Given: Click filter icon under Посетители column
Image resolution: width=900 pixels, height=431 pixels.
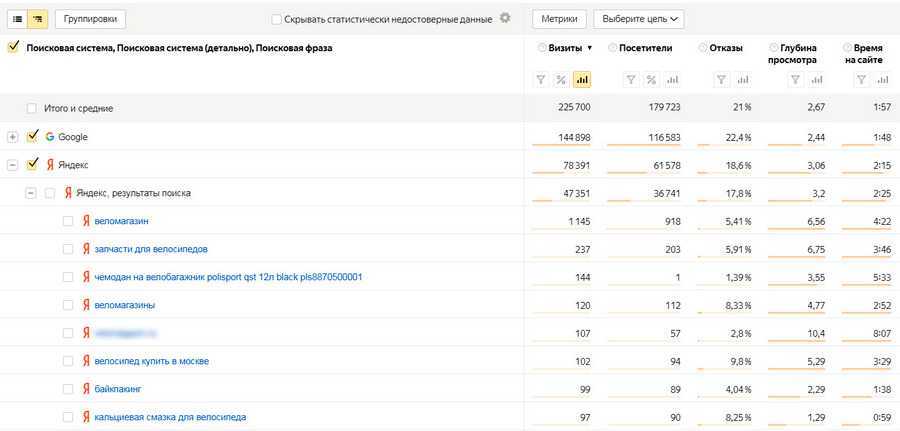Looking at the screenshot, I should coord(630,80).
